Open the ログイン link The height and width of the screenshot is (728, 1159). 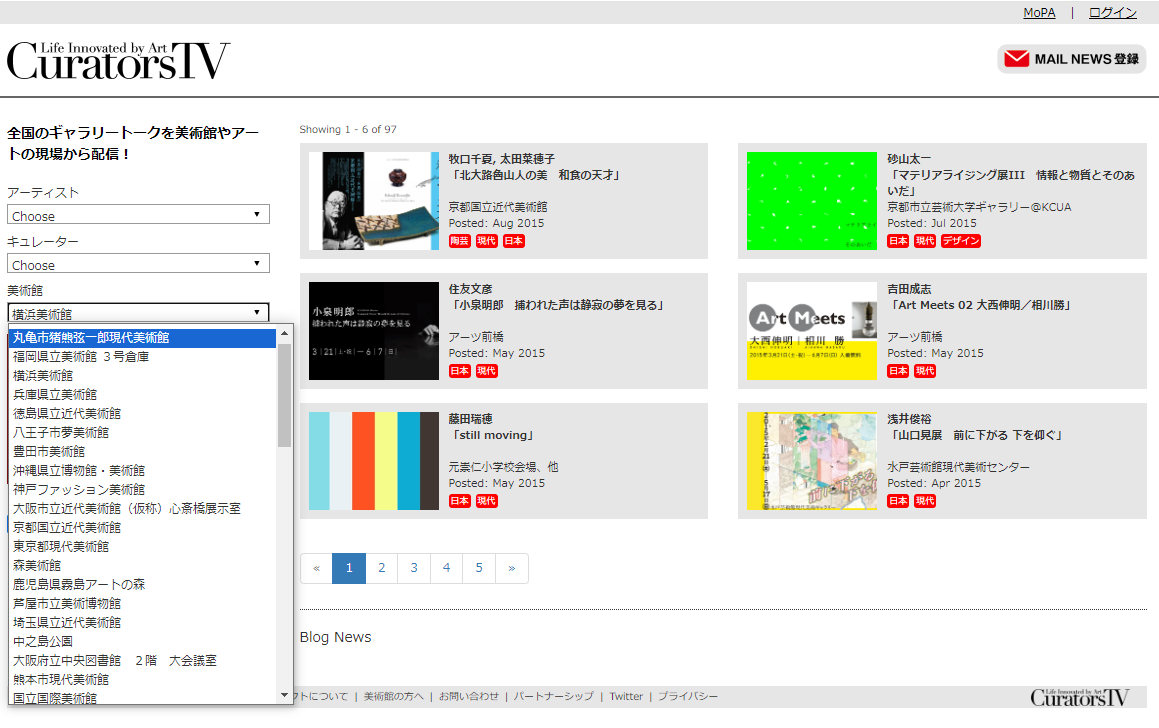click(x=1112, y=13)
